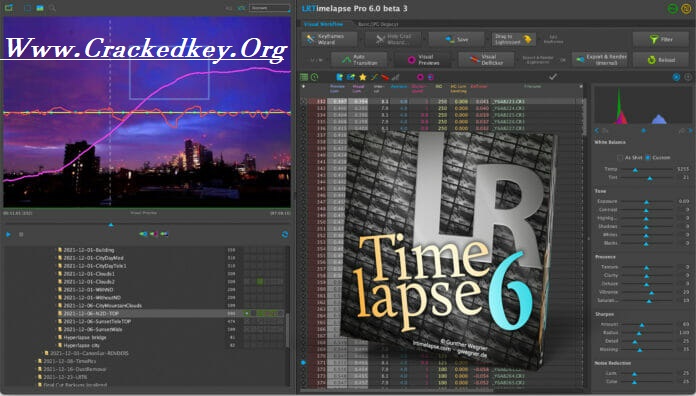
Task: Click the checkmark icon above the table
Action: pyautogui.click(x=553, y=77)
